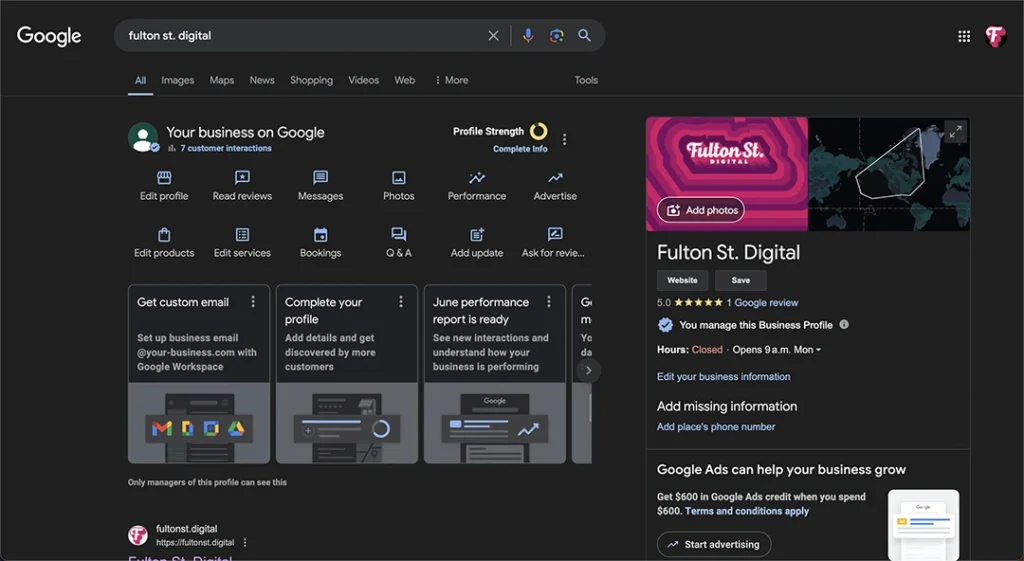Switch to the News tab
The height and width of the screenshot is (561, 1024).
click(262, 80)
